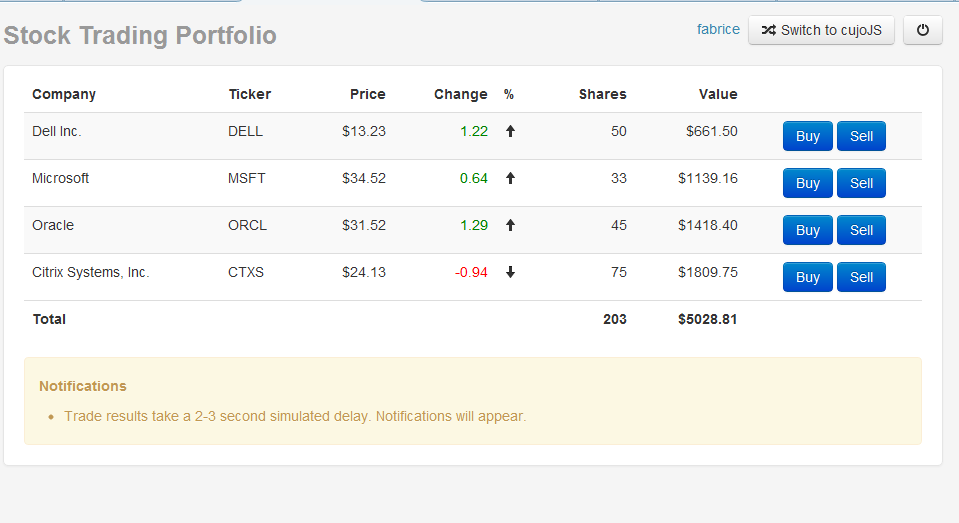Click the 45 shares cell for Oracle

619,225
